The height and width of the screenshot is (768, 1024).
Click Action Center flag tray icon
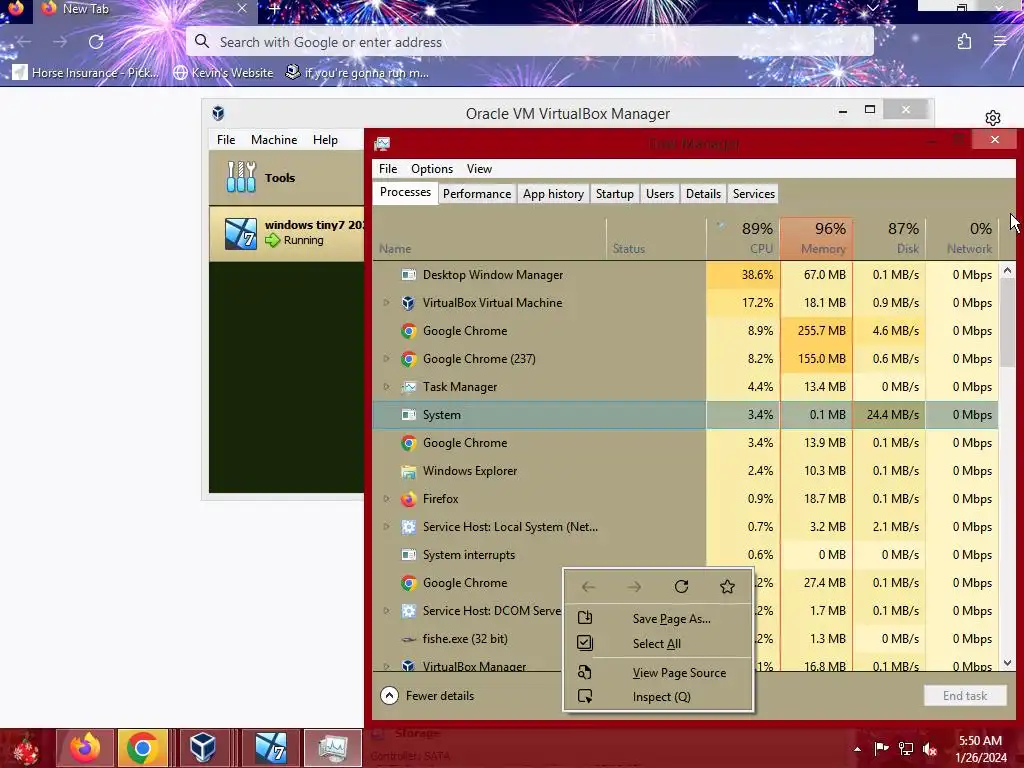coord(881,749)
